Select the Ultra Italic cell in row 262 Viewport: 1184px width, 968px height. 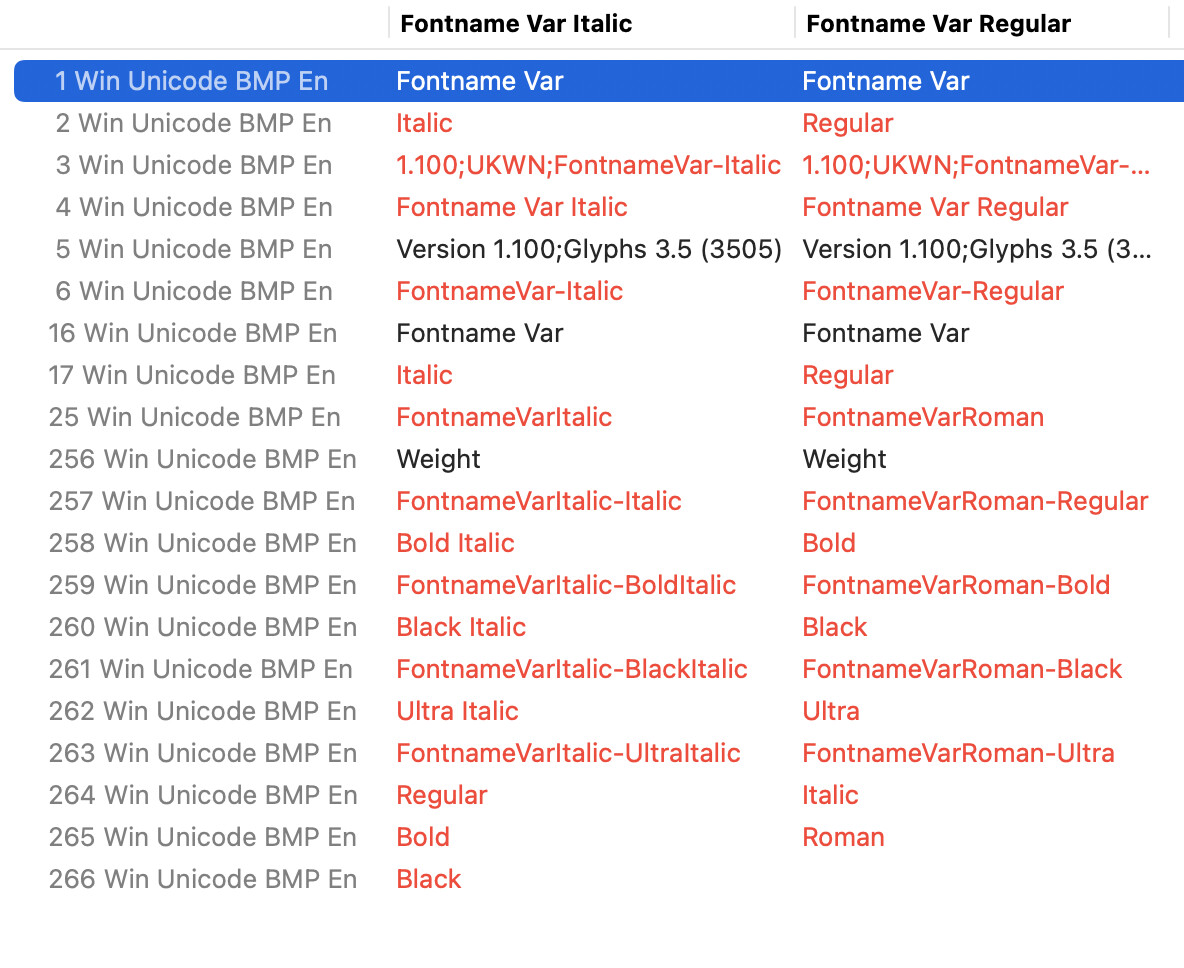pos(457,711)
